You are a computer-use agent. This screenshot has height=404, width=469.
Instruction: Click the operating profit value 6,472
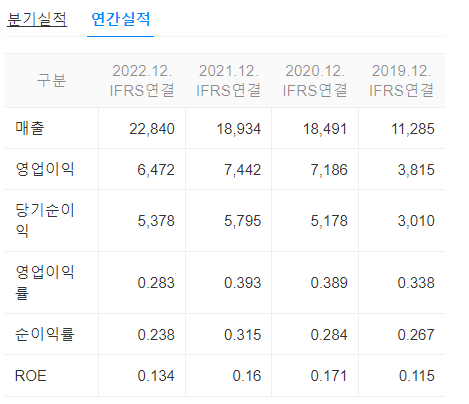point(156,170)
